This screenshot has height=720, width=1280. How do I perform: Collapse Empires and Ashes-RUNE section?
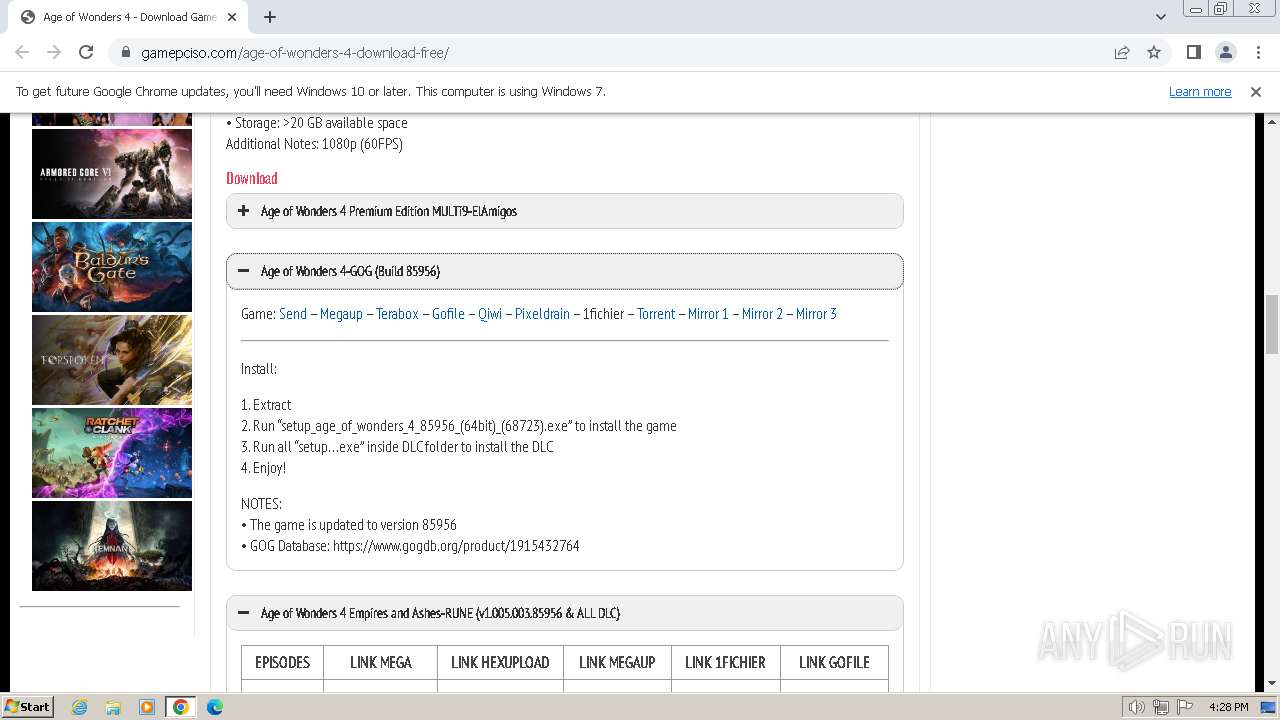[565, 613]
